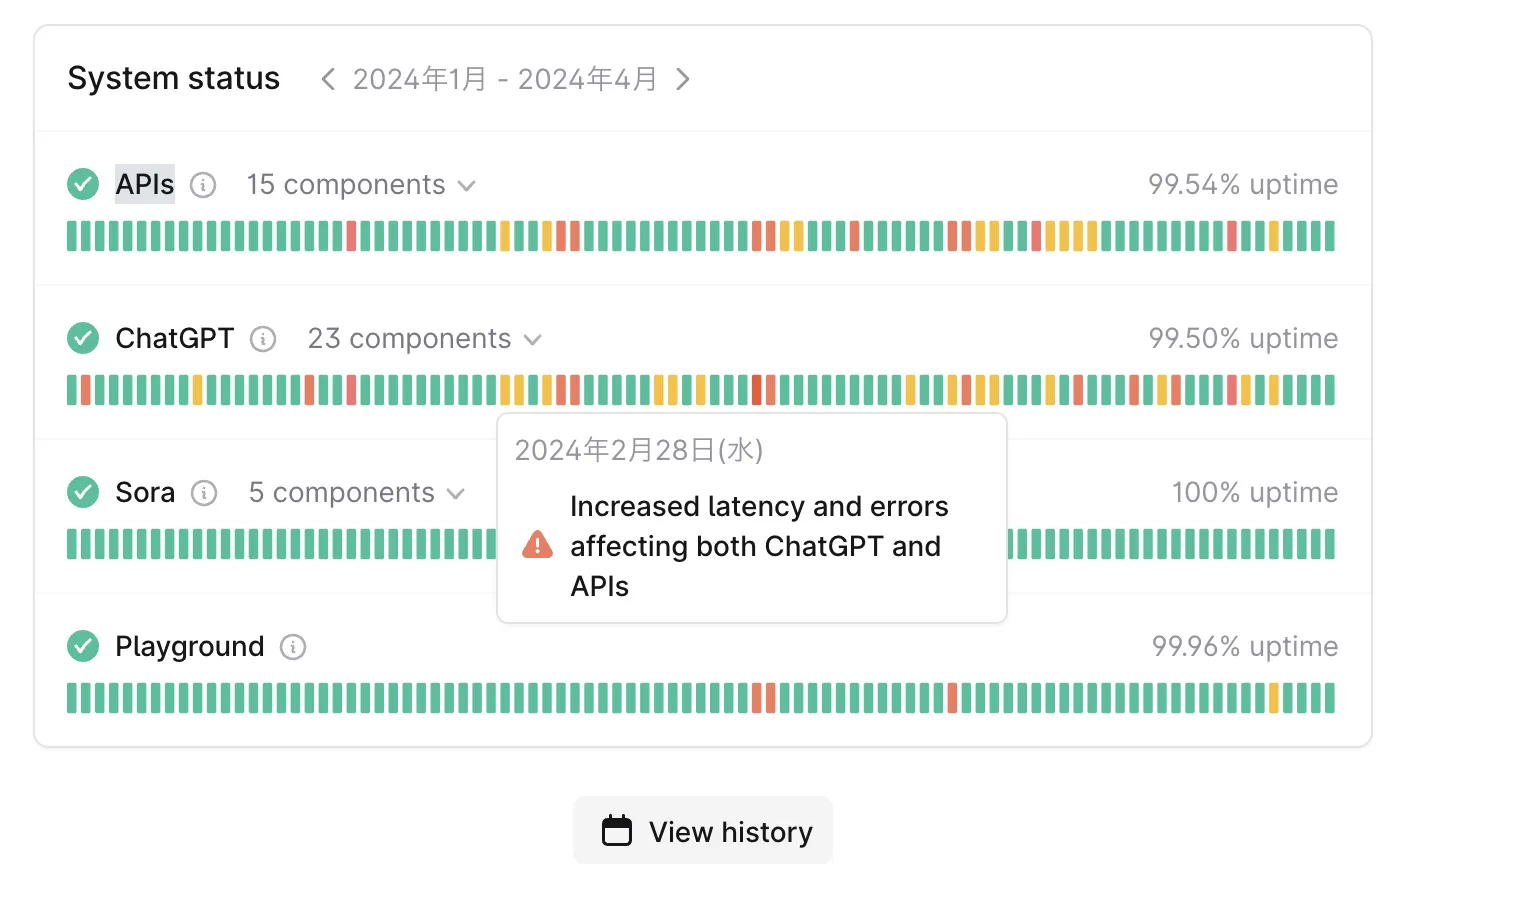Click the first bar in APIs uptime timeline
Viewport: 1514px width, 898px height.
point(72,236)
